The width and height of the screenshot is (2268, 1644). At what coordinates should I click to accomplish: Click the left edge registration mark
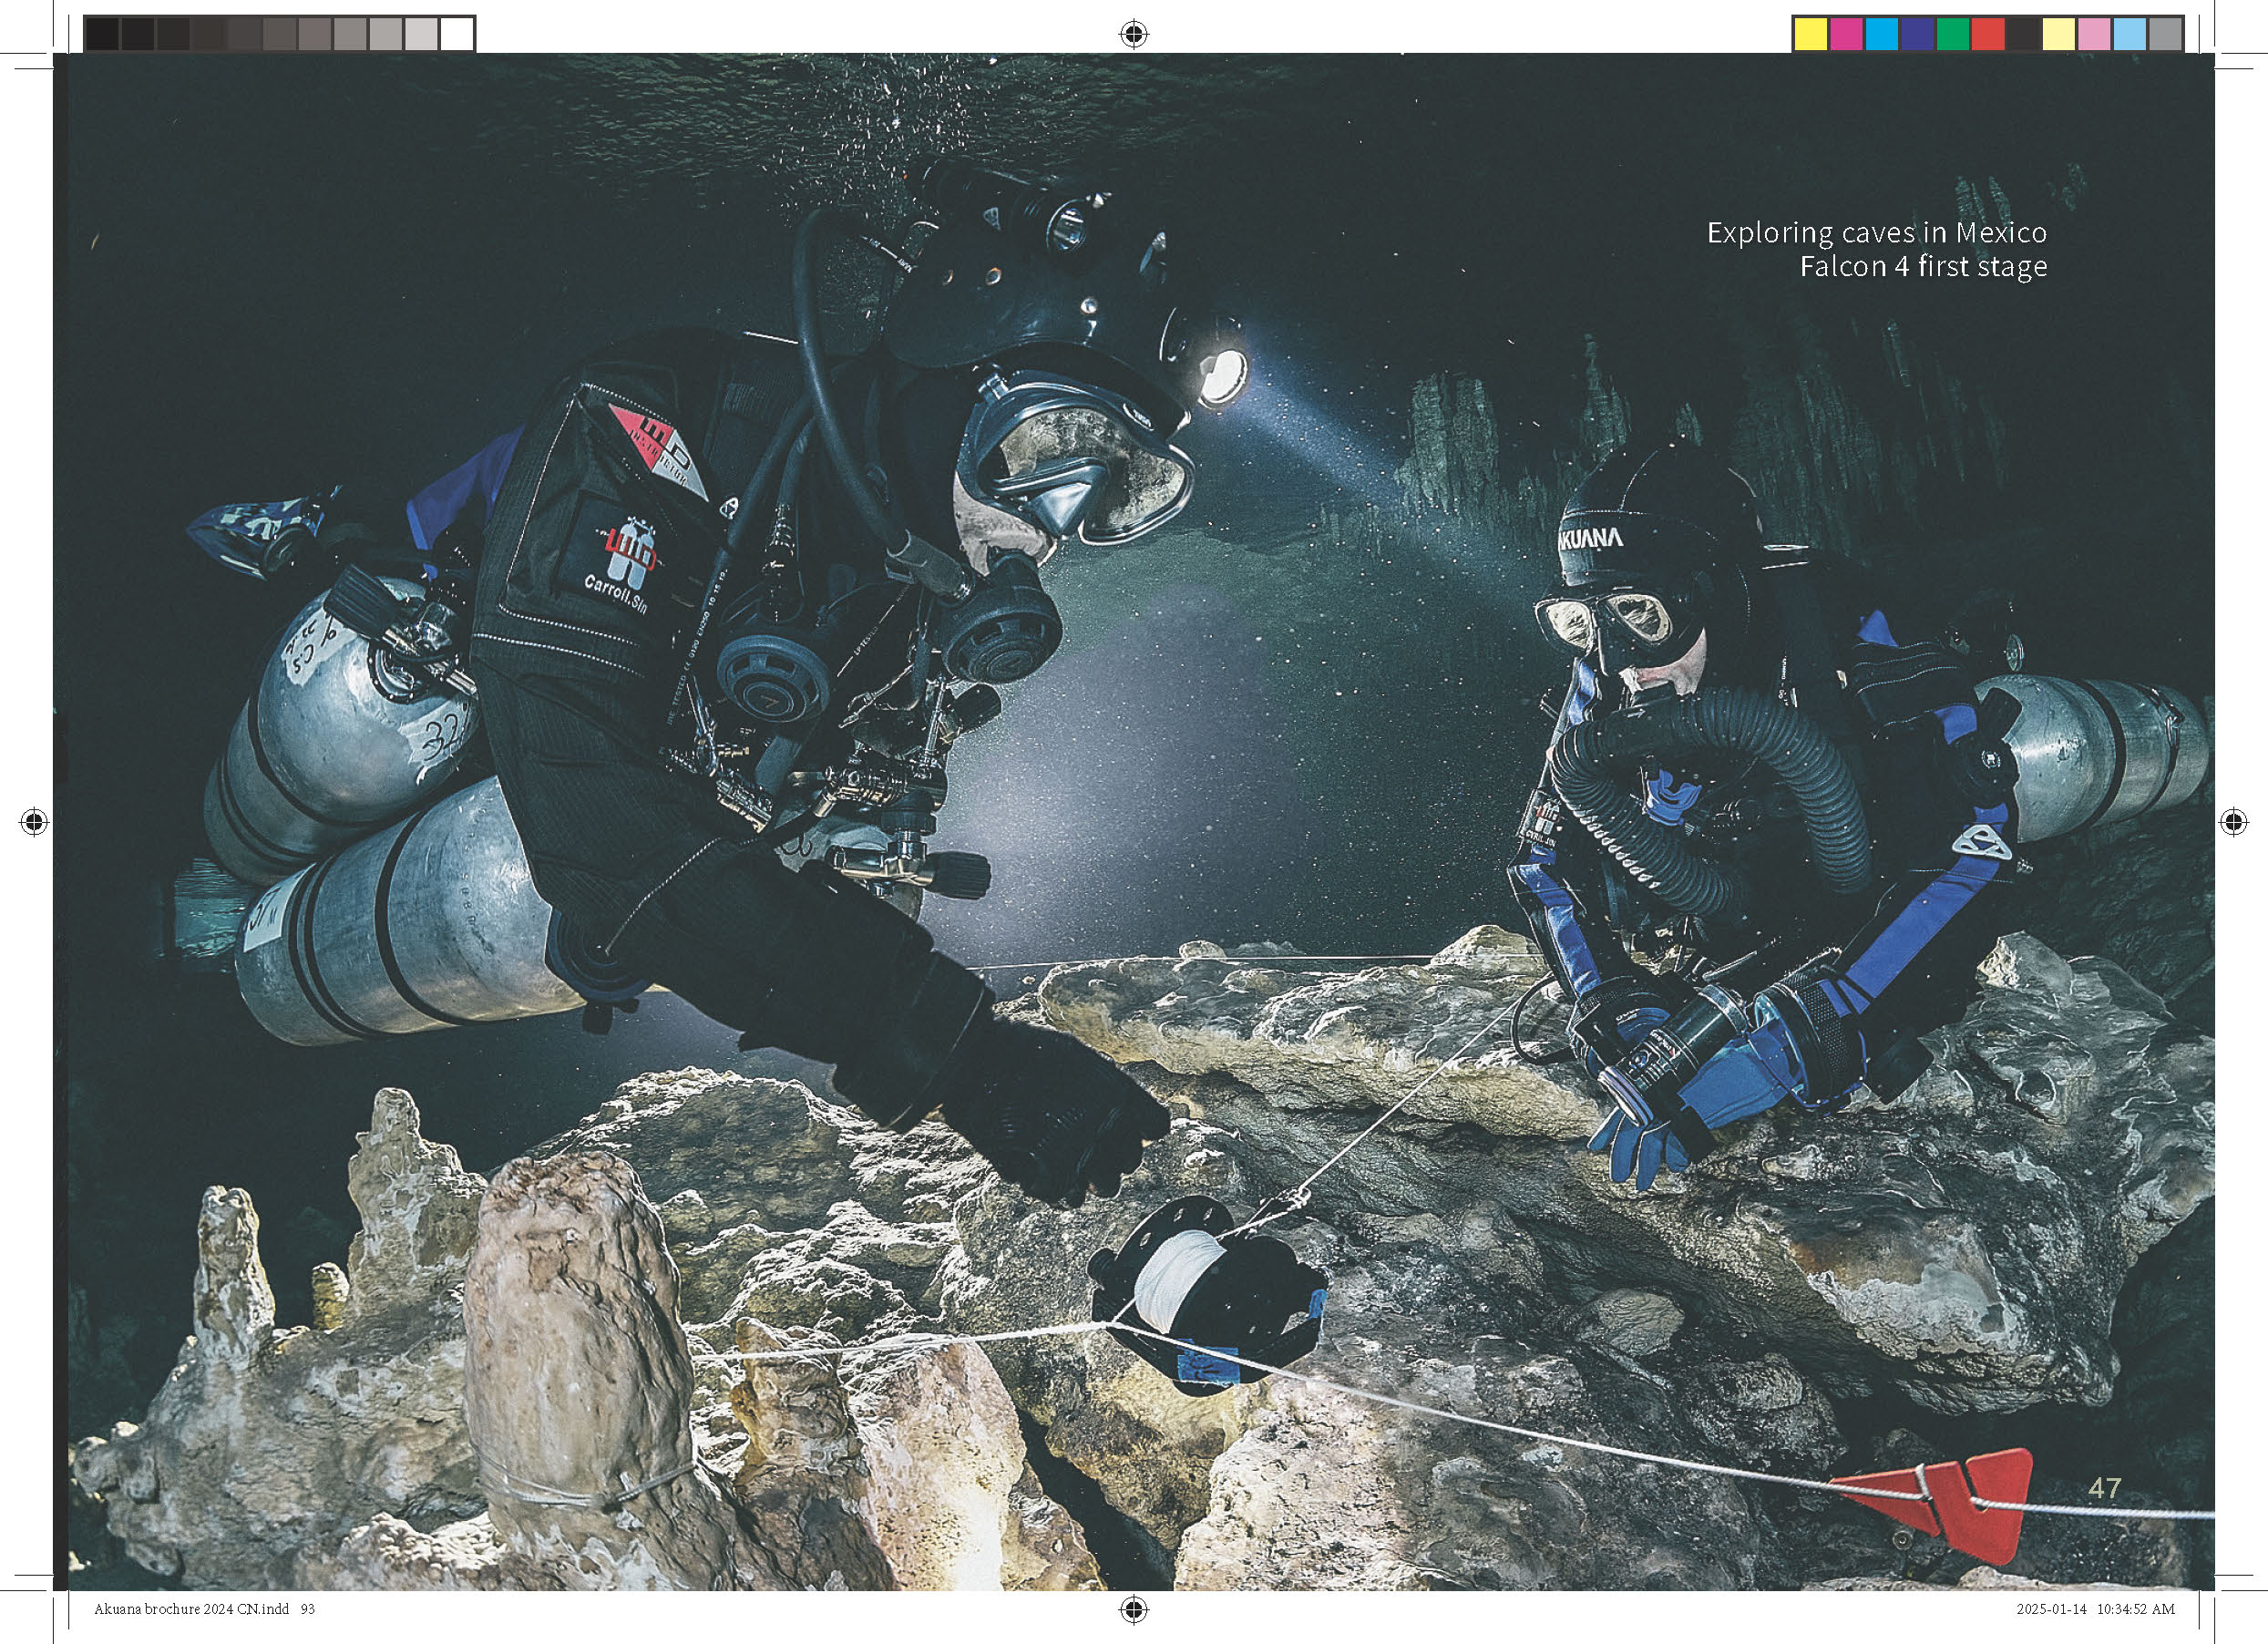click(34, 822)
